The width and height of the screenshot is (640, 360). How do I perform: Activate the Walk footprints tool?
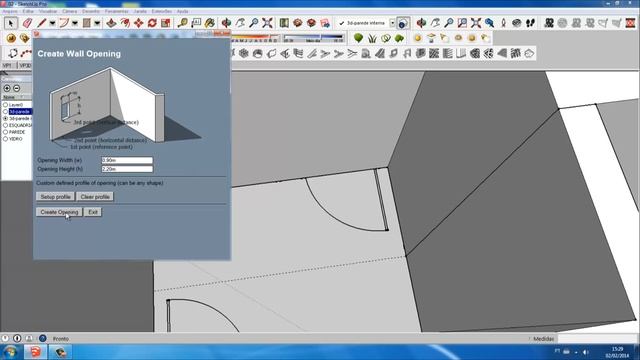click(x=530, y=23)
